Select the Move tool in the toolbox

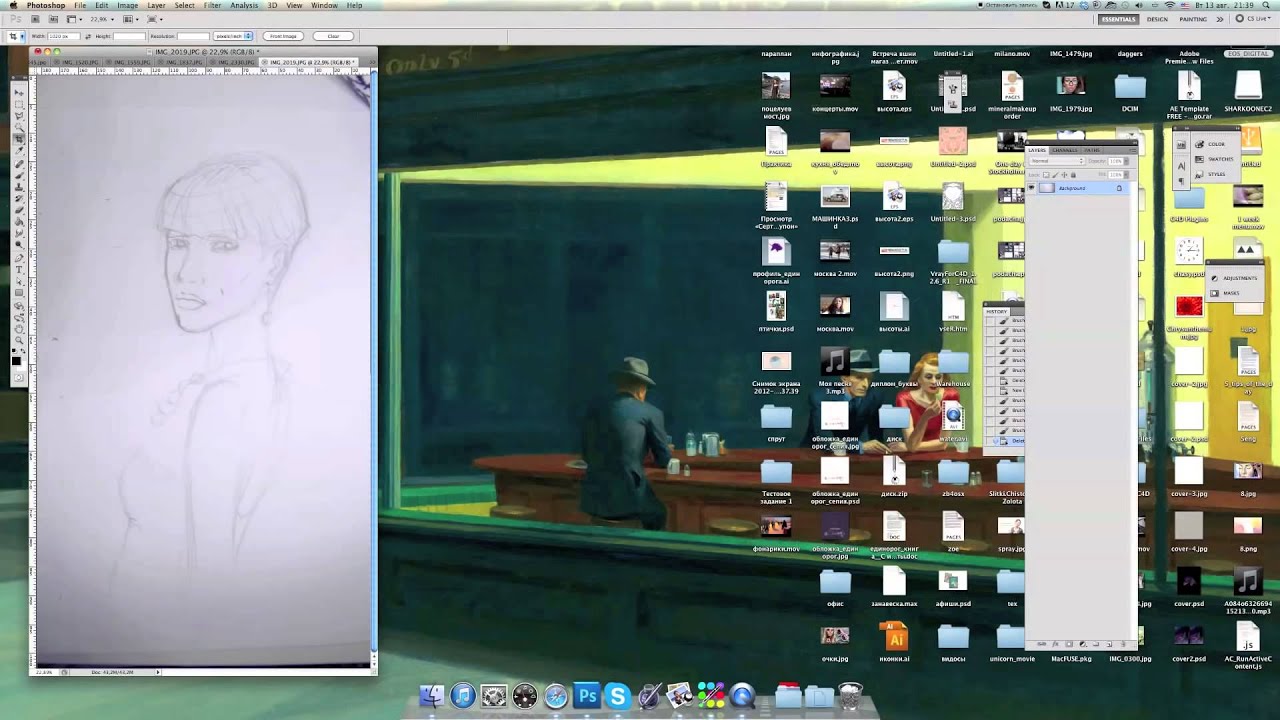click(19, 93)
